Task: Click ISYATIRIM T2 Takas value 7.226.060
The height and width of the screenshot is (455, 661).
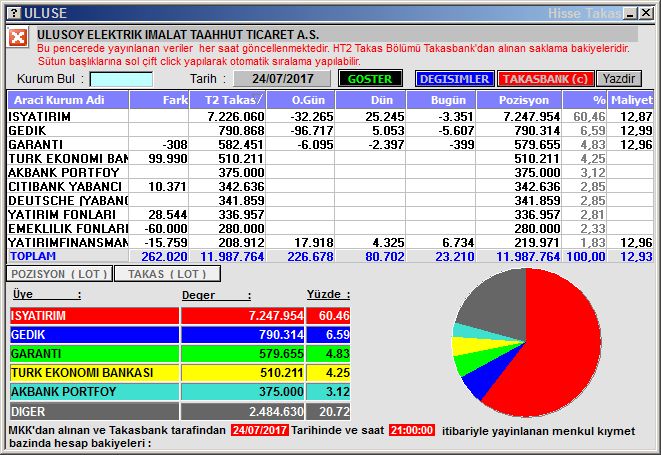Action: pyautogui.click(x=236, y=116)
